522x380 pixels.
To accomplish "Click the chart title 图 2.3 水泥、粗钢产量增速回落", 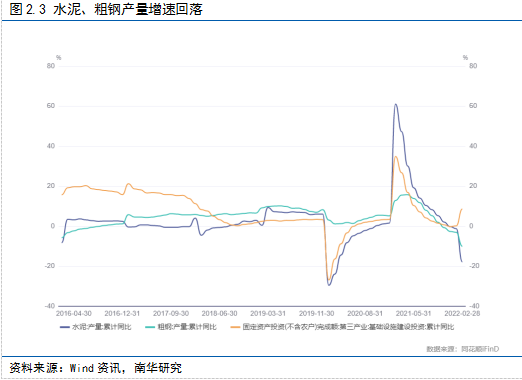I will tap(106, 9).
